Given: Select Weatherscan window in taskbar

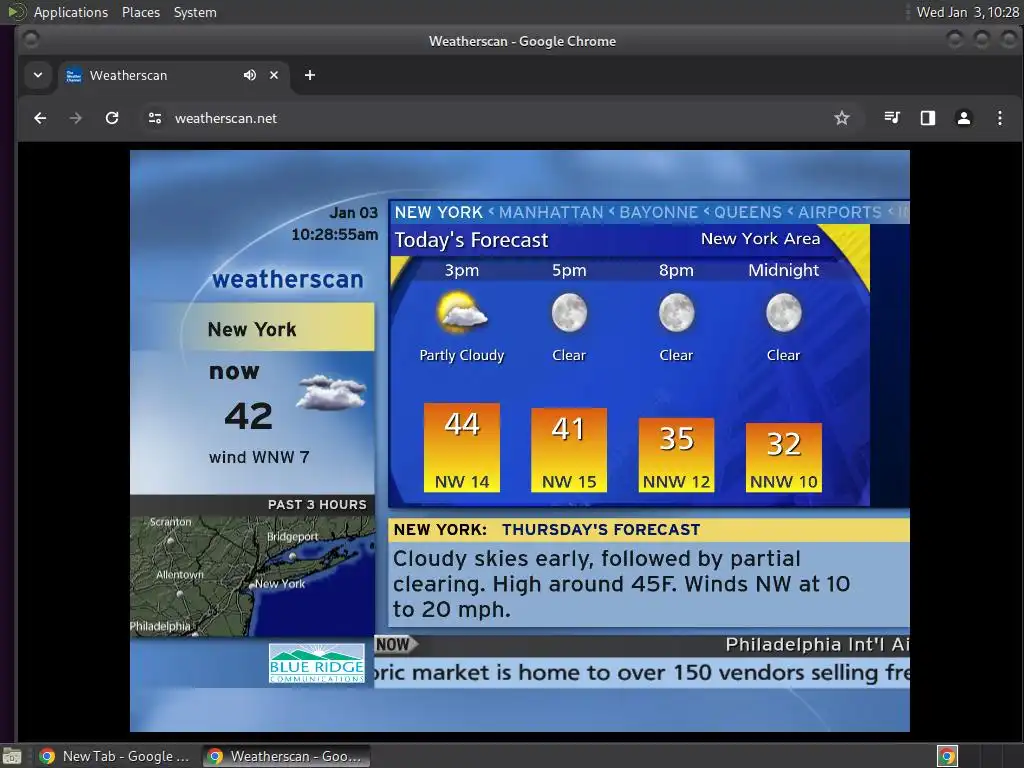Looking at the screenshot, I should click(285, 756).
